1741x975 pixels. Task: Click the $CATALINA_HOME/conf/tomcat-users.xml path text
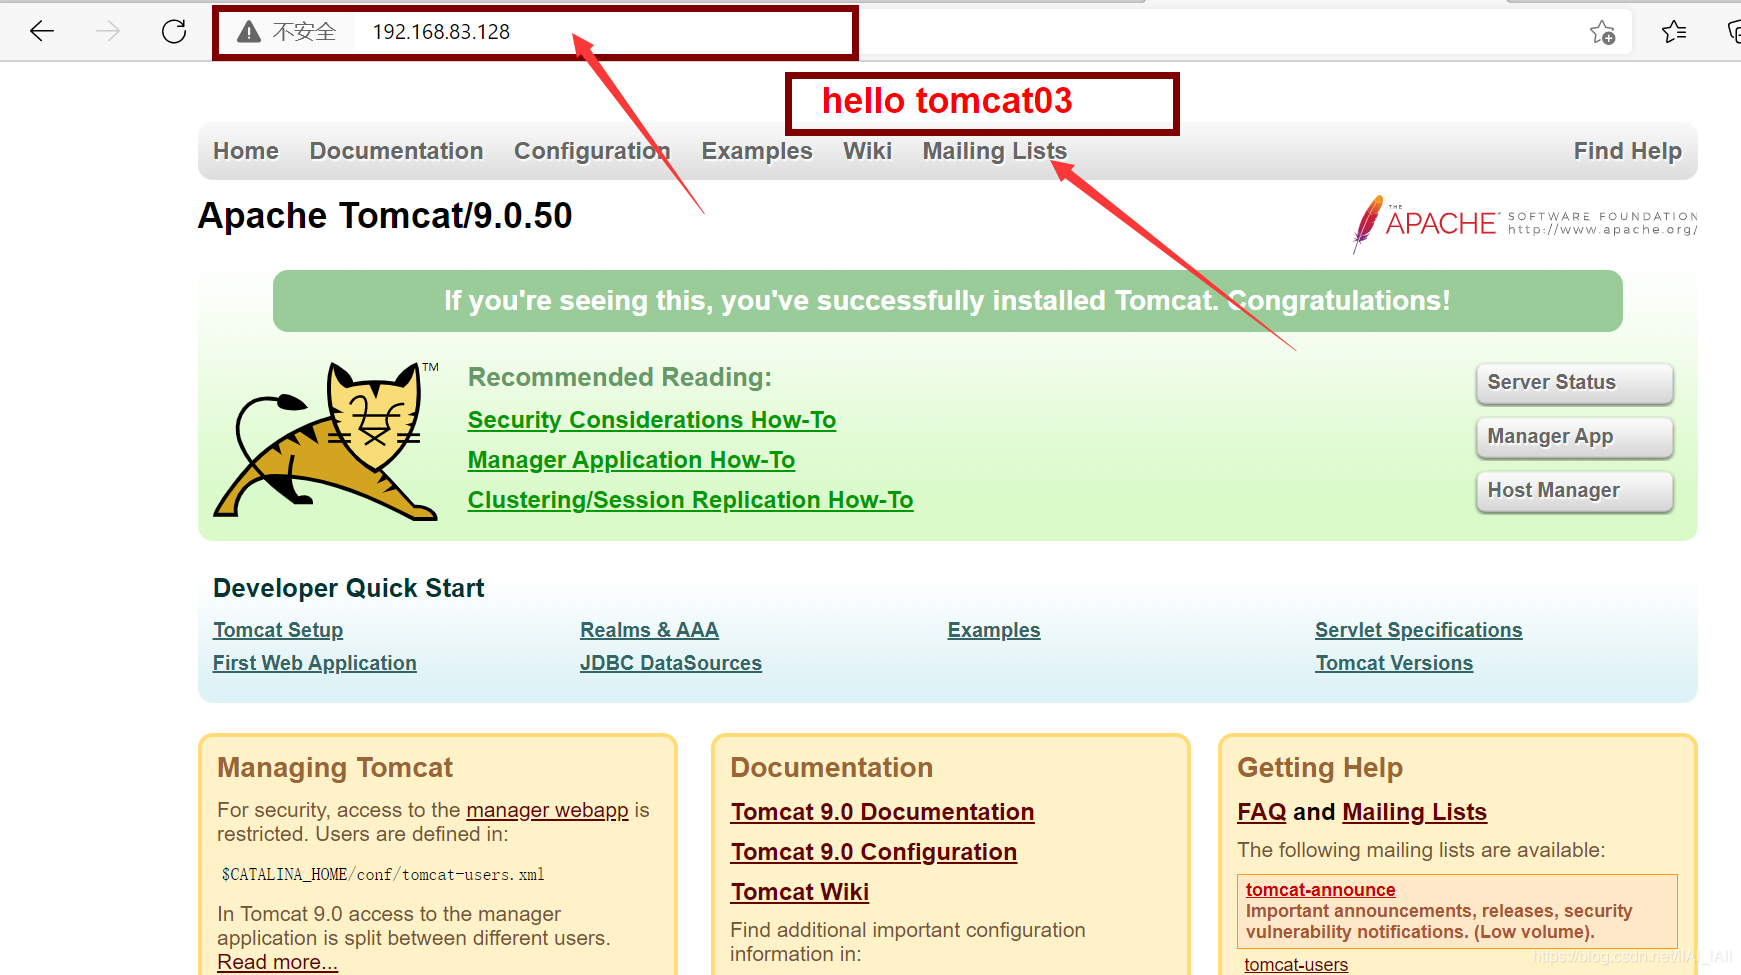pyautogui.click(x=383, y=874)
